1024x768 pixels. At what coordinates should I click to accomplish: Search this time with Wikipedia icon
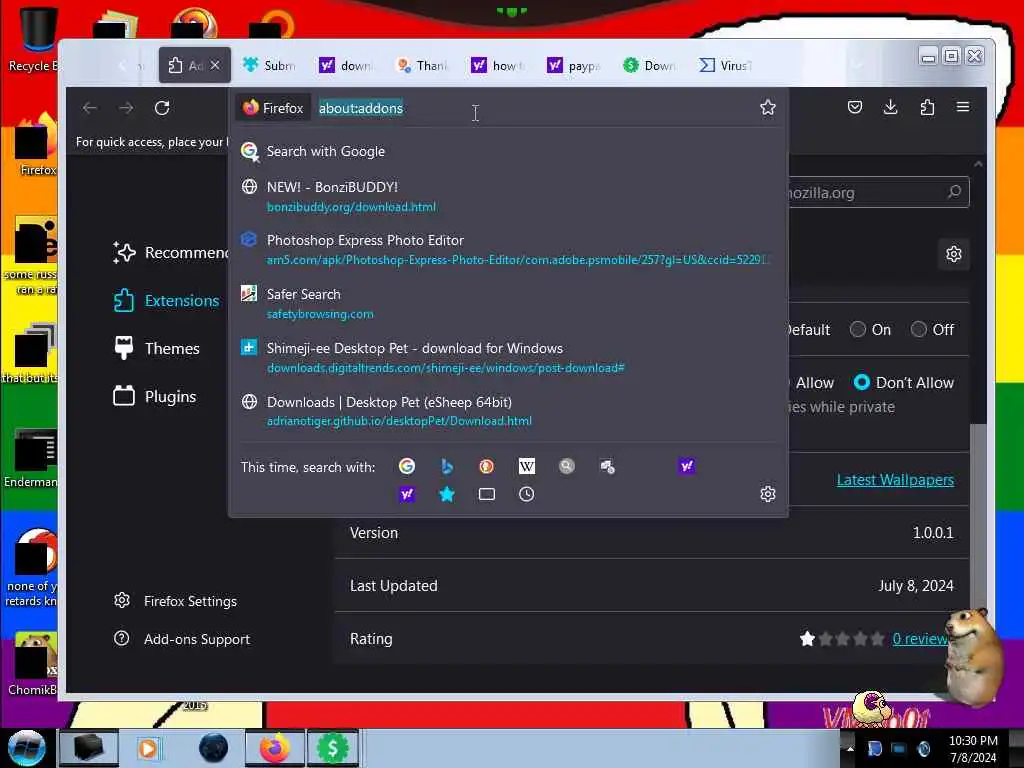526,466
